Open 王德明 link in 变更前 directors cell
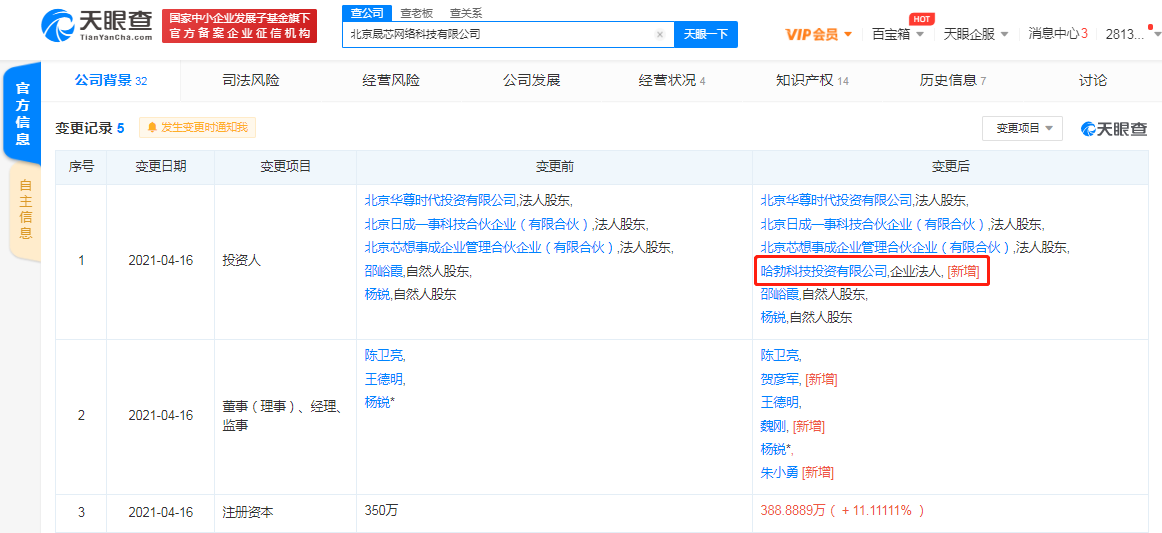The width and height of the screenshot is (1162, 533). [x=383, y=379]
